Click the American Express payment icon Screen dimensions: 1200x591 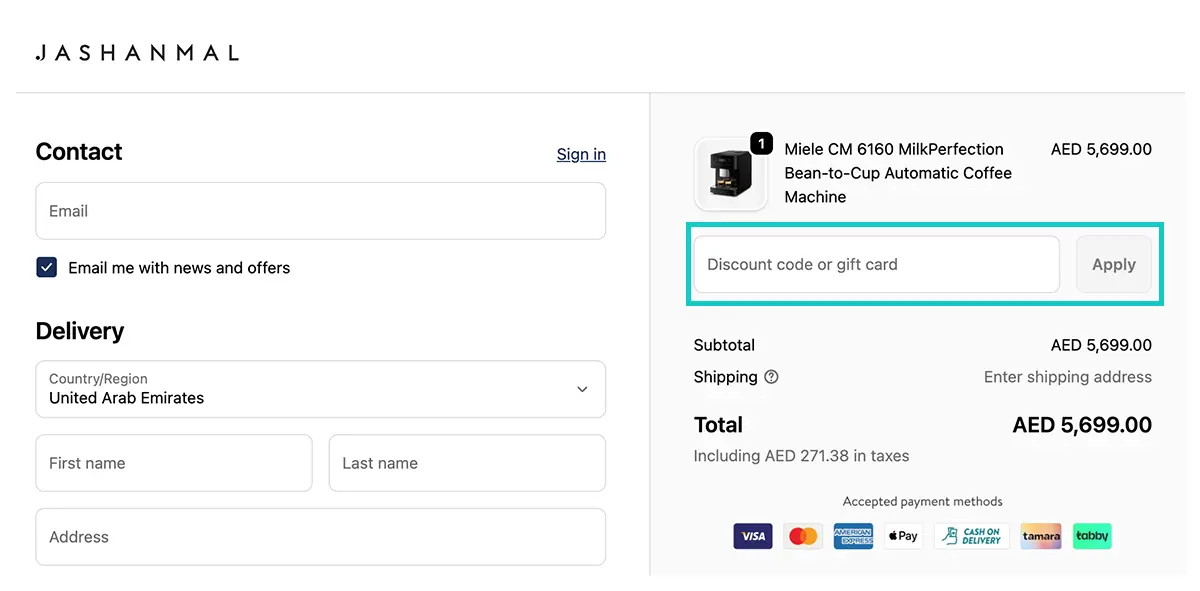(853, 536)
